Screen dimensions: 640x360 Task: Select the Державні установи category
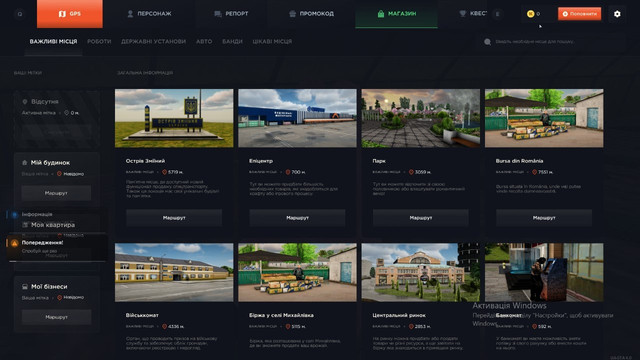[x=153, y=42]
